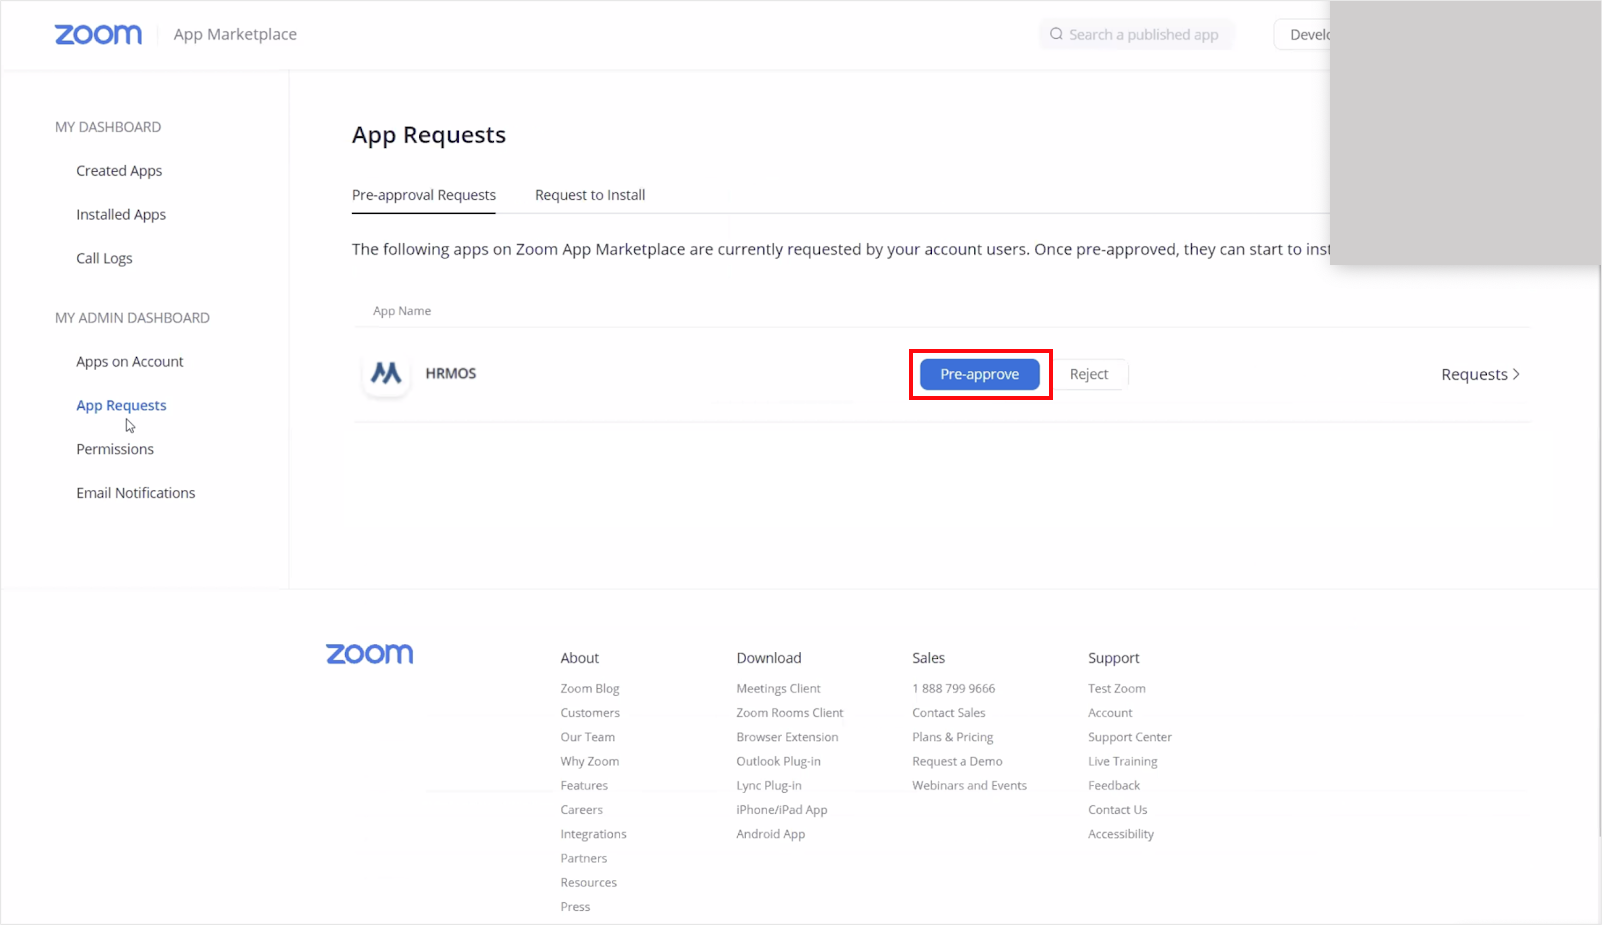Open the Partners footer link

pyautogui.click(x=583, y=858)
